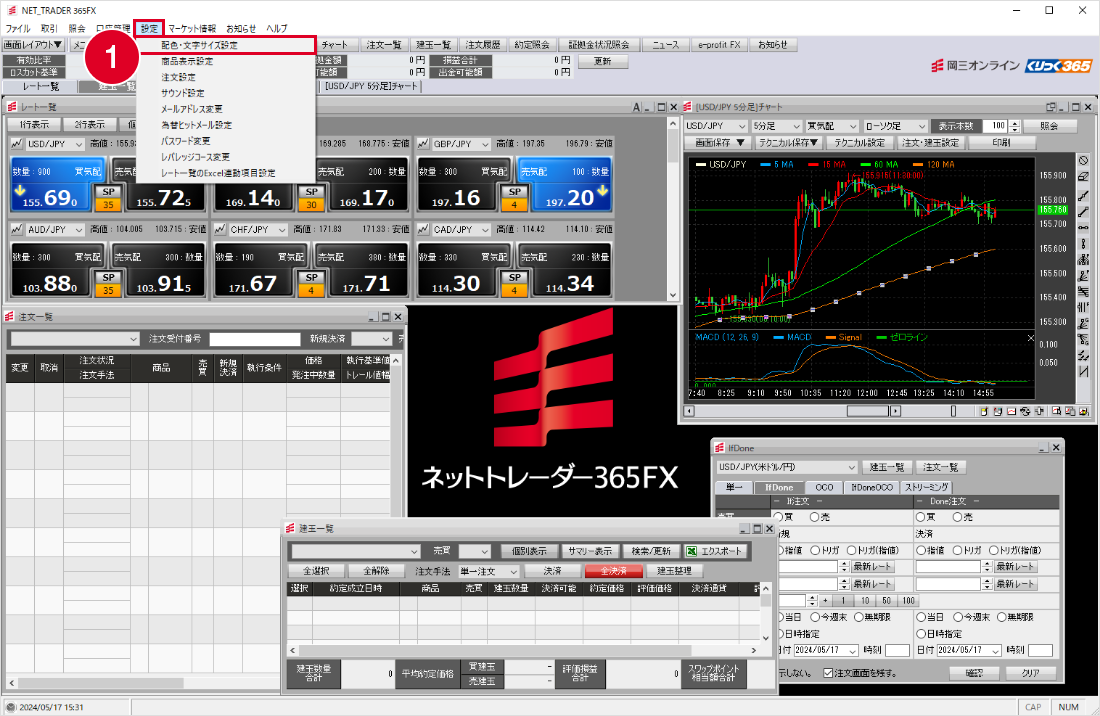This screenshot has width=1100, height=716.
Task: Open the マーケット情報 menu
Action: pos(192,28)
